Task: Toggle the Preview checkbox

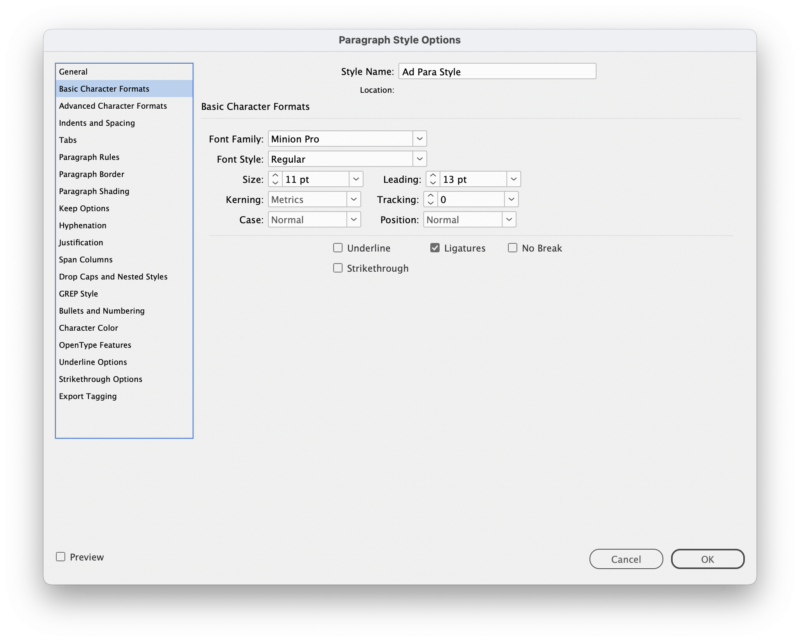Action: click(x=61, y=557)
